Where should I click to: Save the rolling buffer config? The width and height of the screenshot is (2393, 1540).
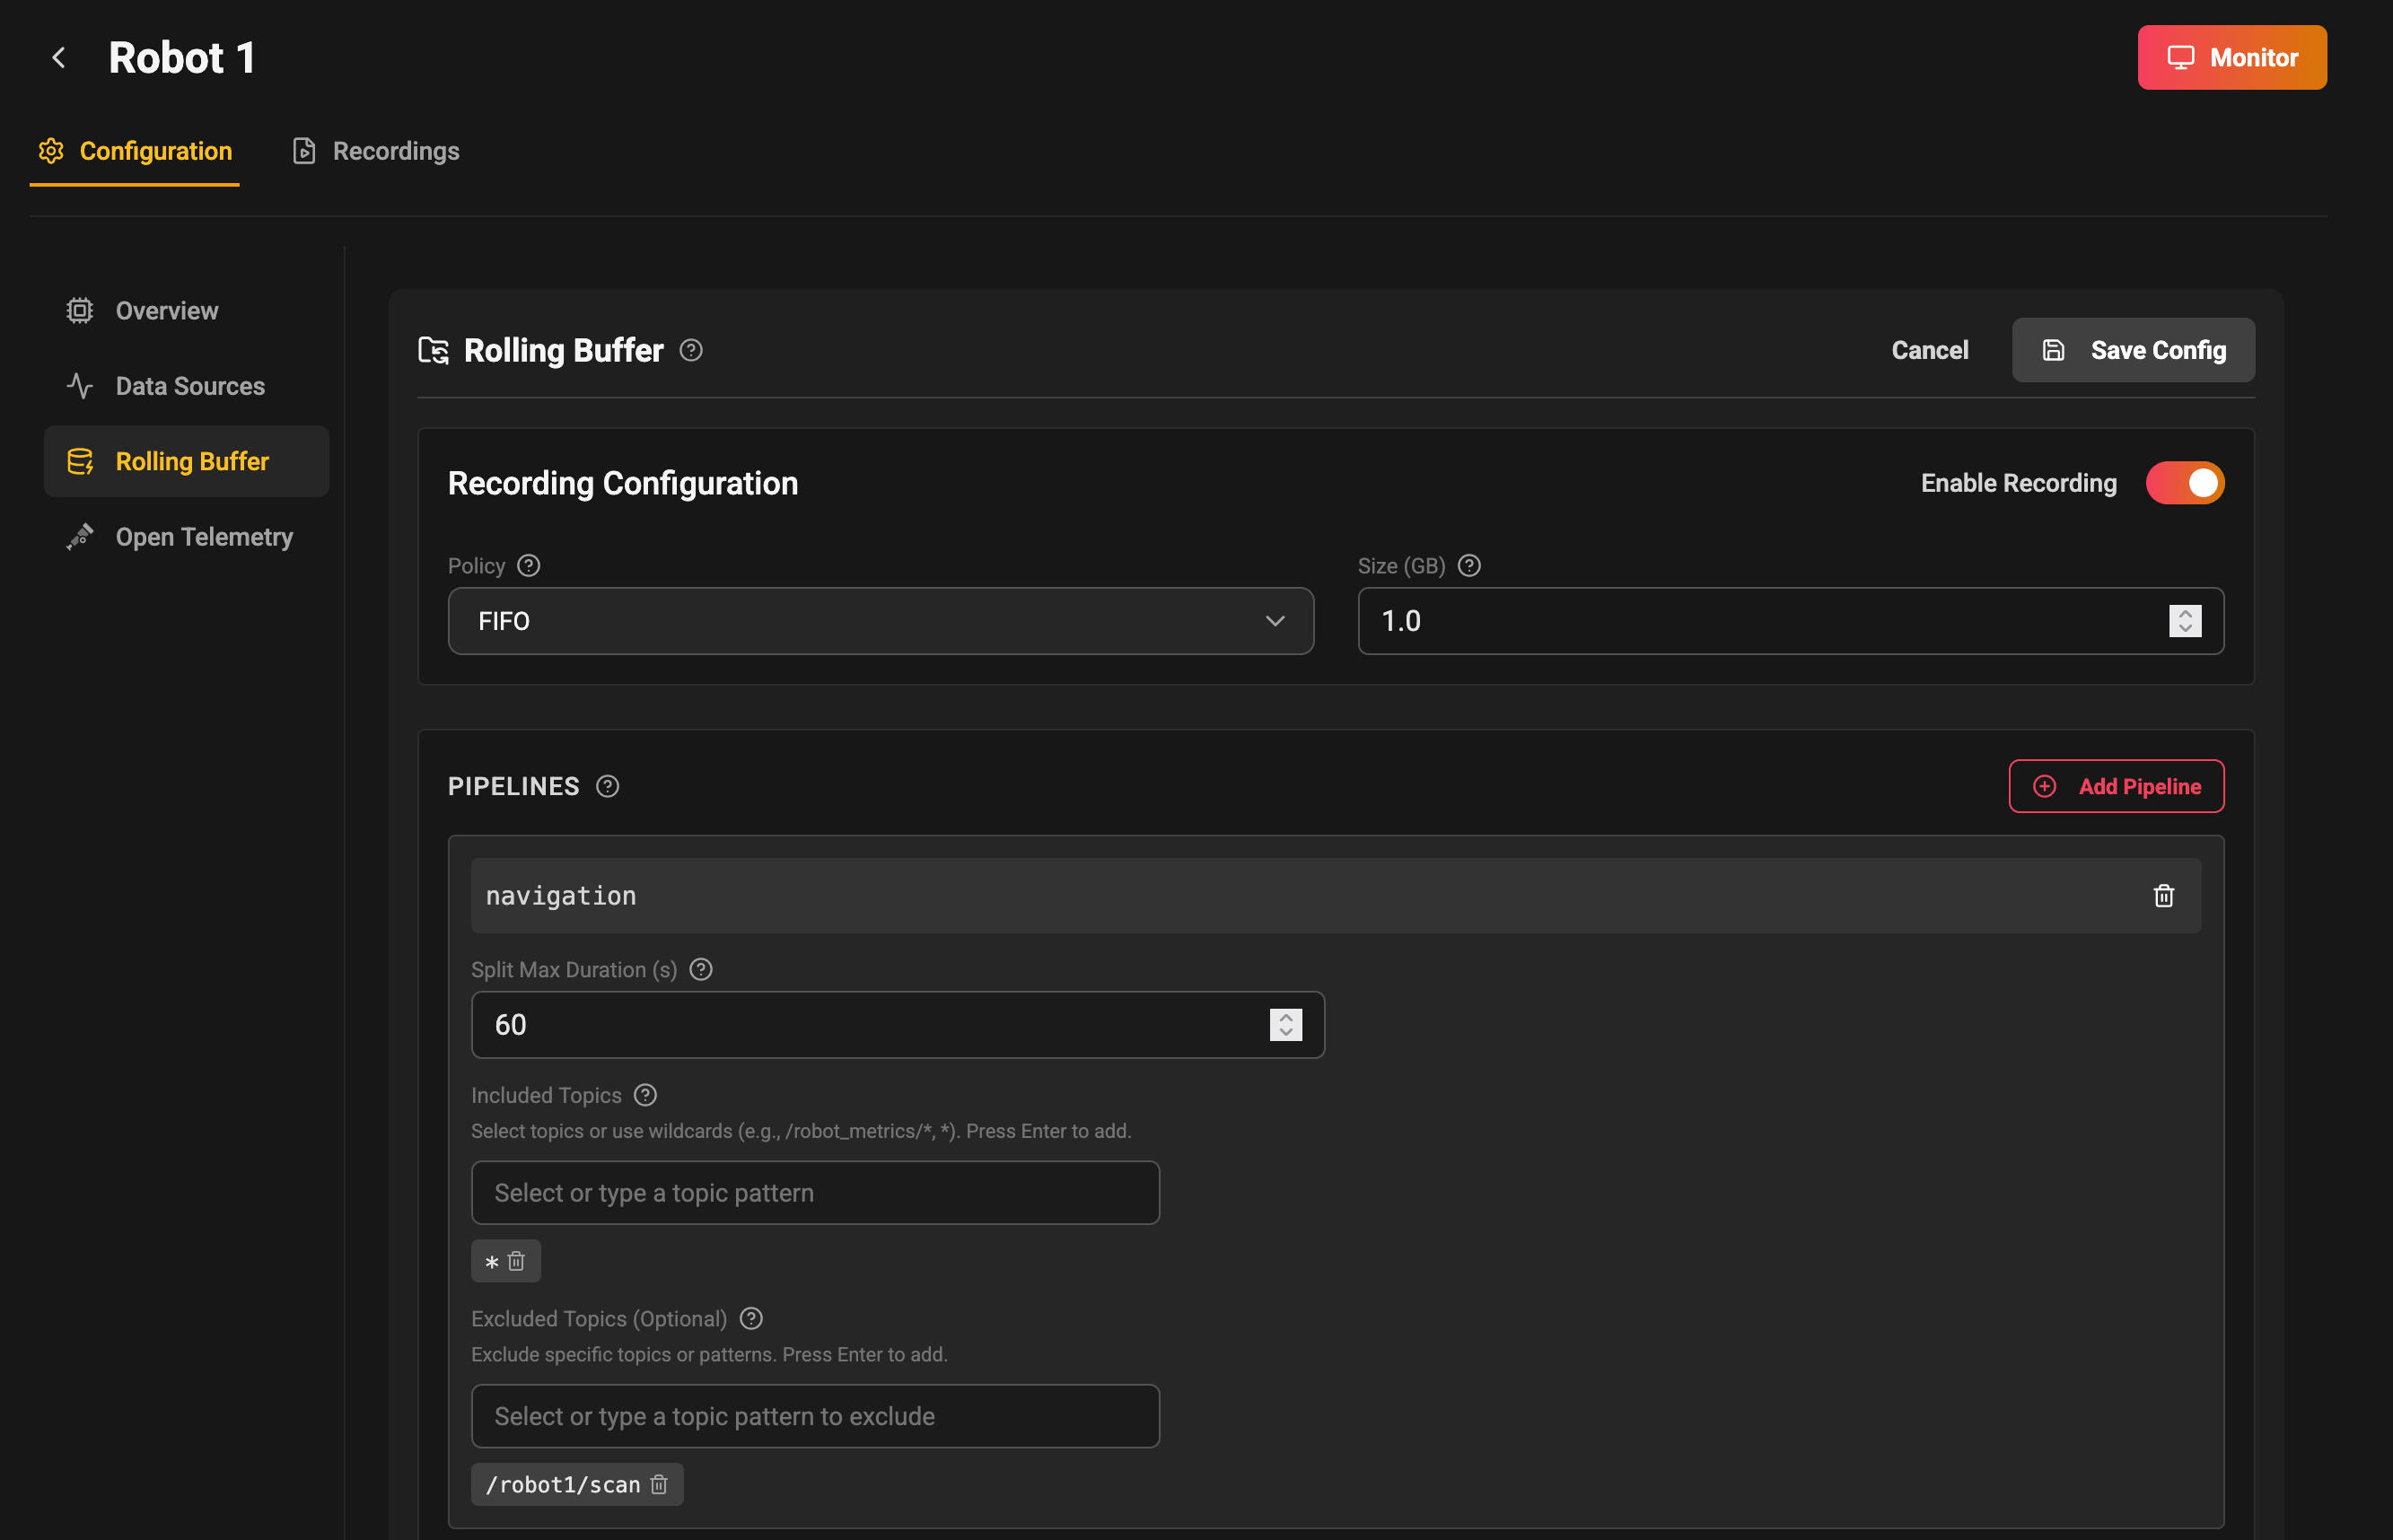coord(2132,350)
